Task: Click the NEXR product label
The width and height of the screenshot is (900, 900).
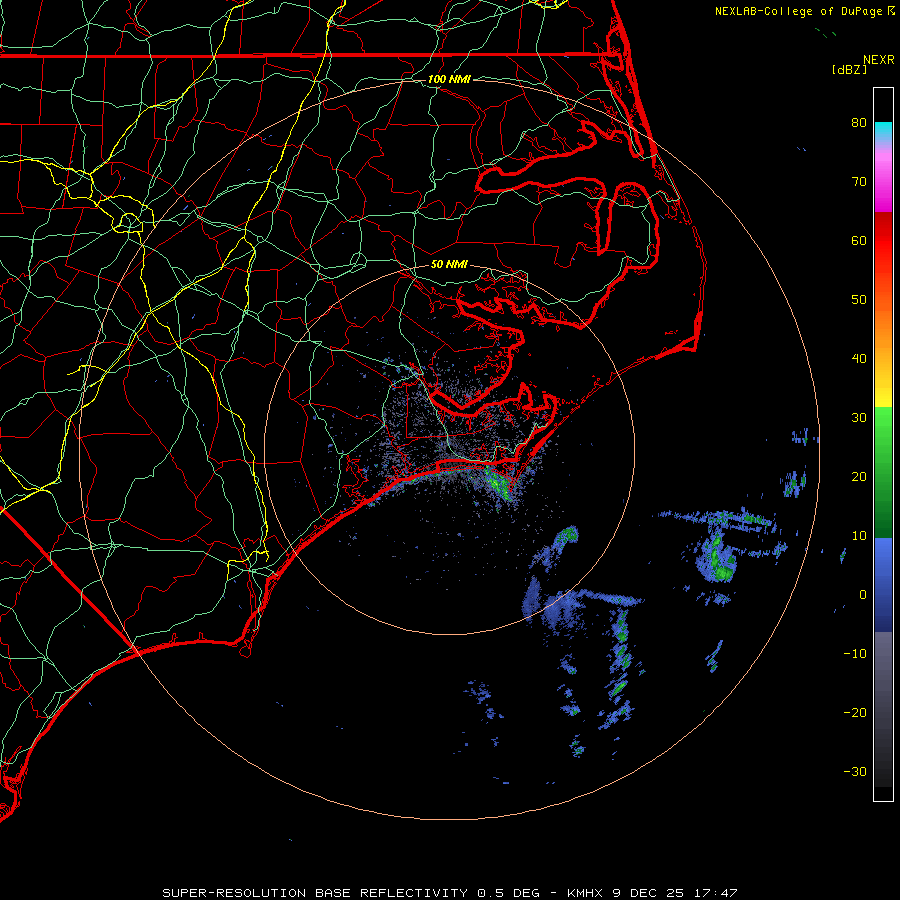Action: point(878,60)
